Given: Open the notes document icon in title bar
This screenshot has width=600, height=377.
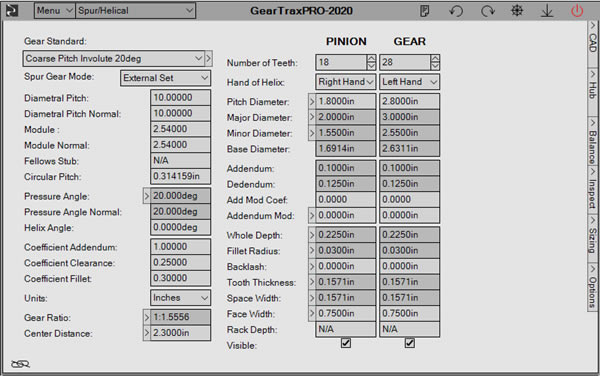Looking at the screenshot, I should click(424, 11).
